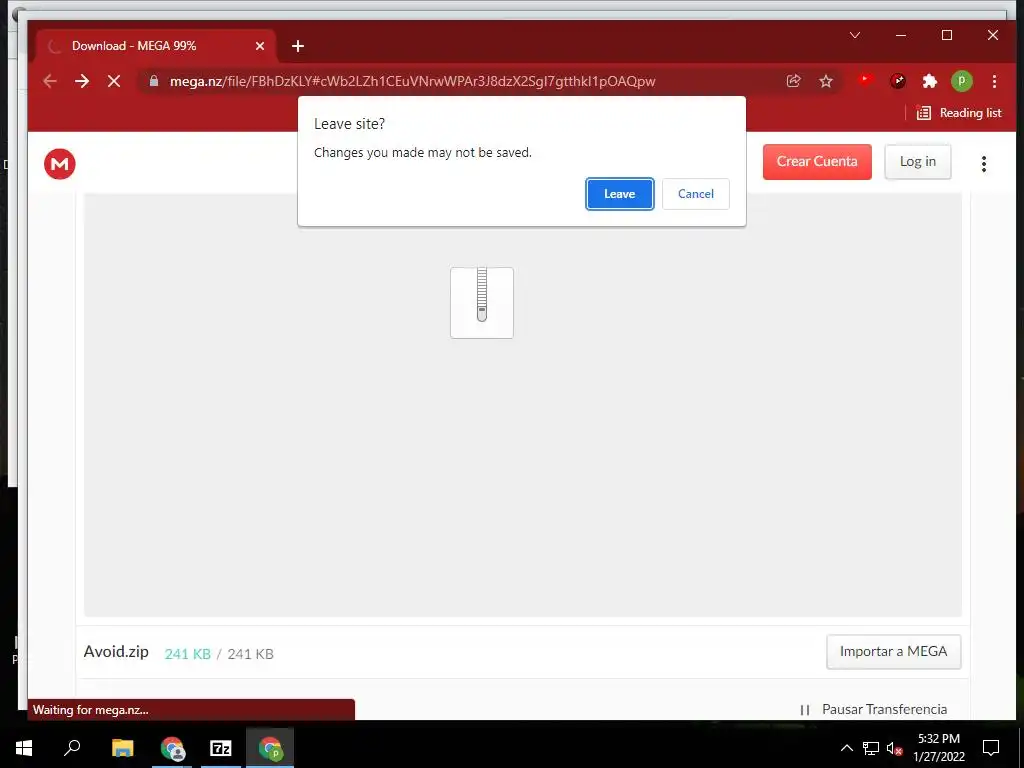
Task: Click the zip file thumbnail
Action: coord(482,302)
